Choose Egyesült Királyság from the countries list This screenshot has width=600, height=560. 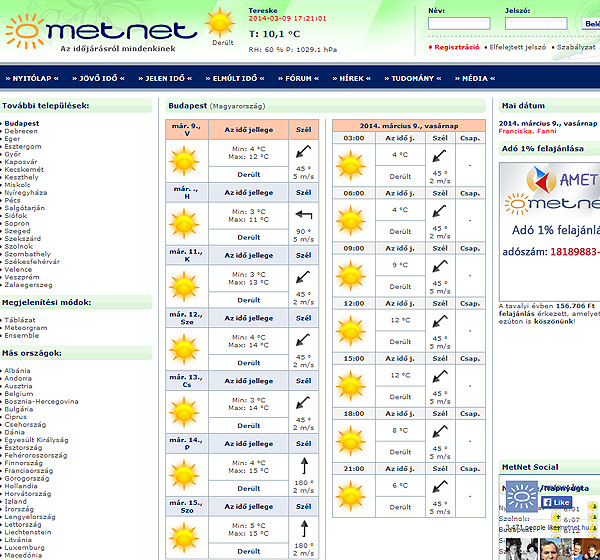(36, 440)
